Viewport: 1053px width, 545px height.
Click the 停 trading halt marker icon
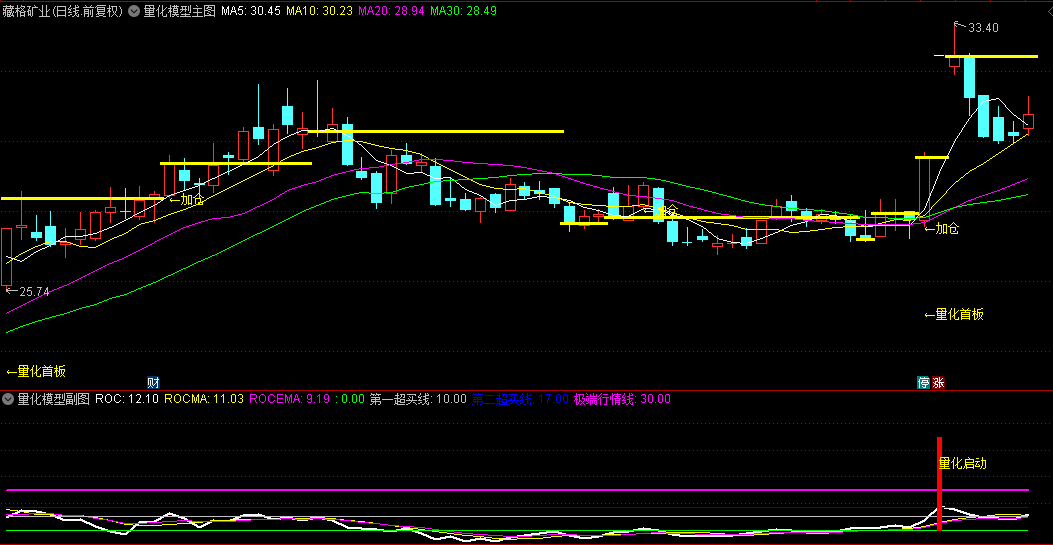[x=924, y=382]
